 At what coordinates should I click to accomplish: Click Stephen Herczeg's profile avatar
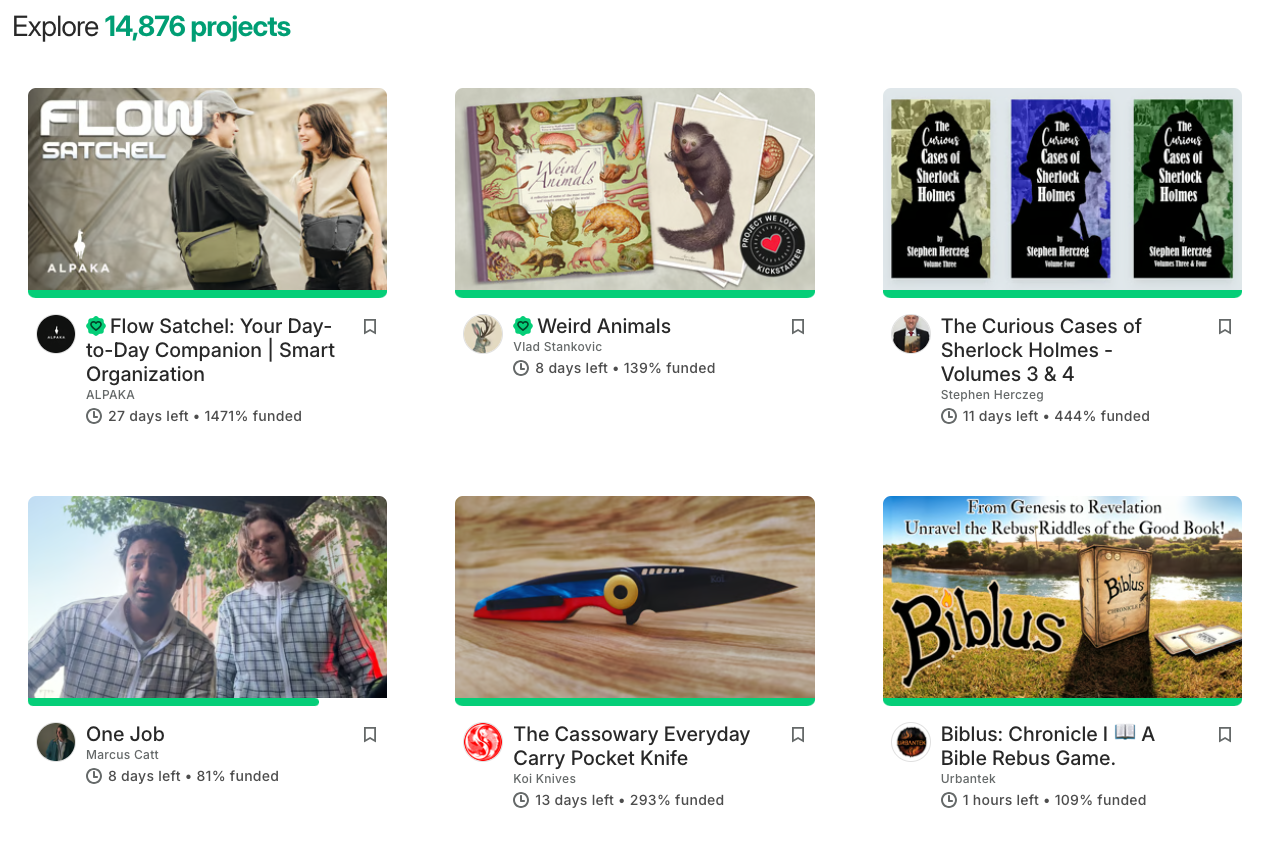coord(910,333)
